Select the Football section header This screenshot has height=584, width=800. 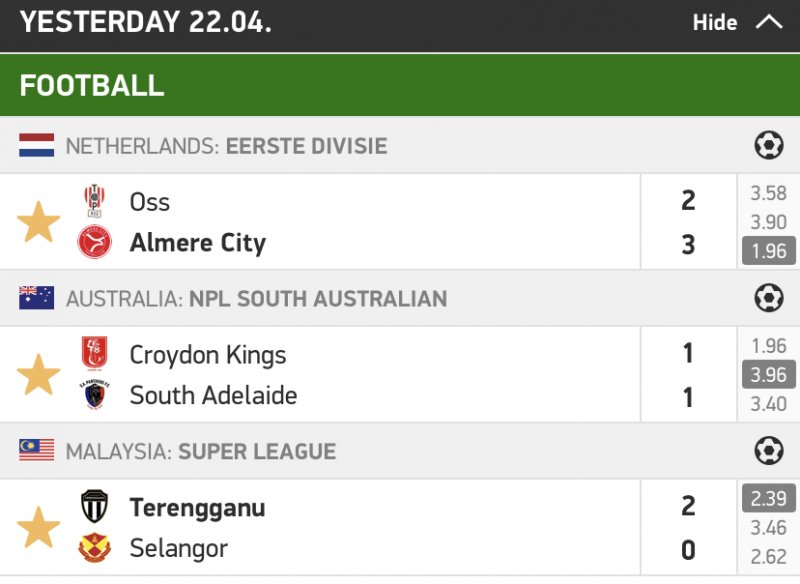92,85
